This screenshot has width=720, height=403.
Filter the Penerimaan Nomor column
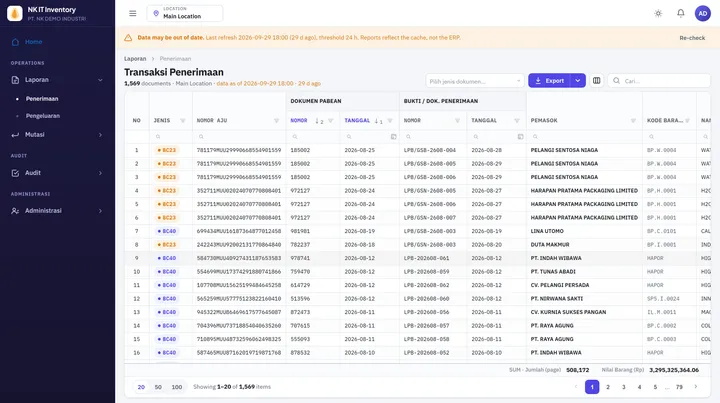[x=457, y=121]
